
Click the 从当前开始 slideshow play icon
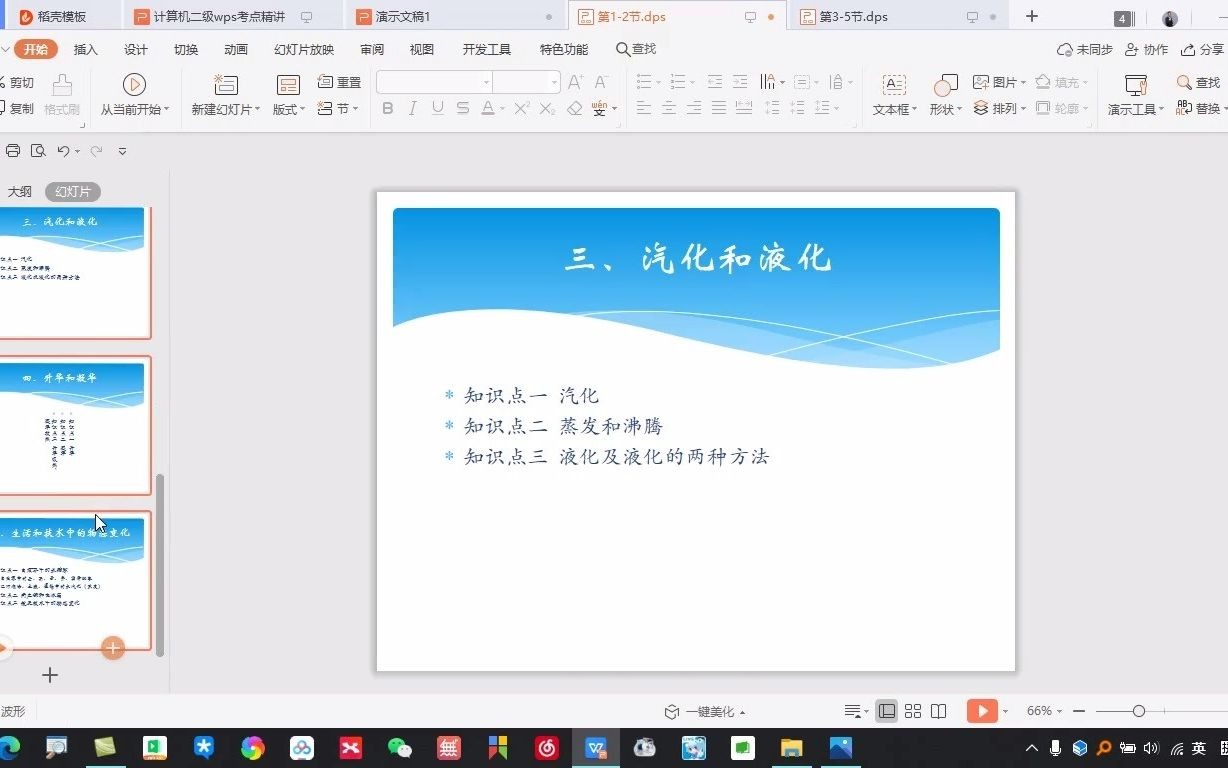click(134, 85)
